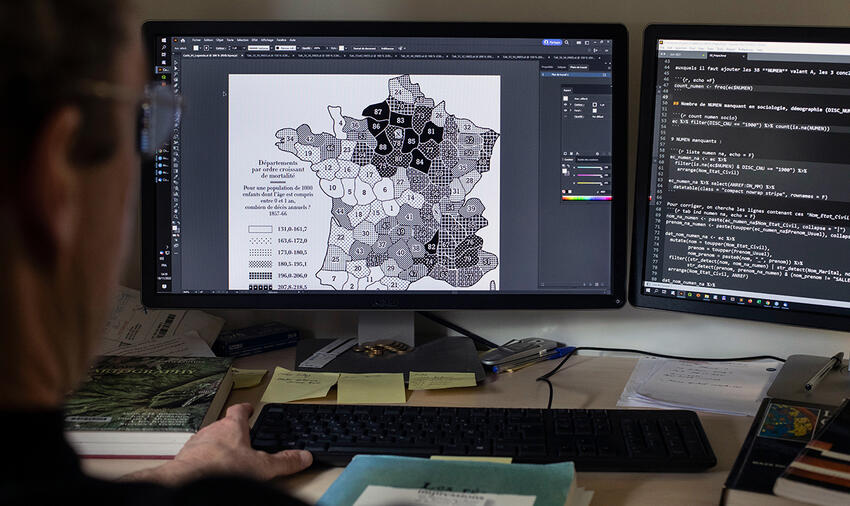Image resolution: width=850 pixels, height=506 pixels.
Task: Select the Selection tool (black arrow) in Illustrator toolbar
Action: [x=176, y=62]
